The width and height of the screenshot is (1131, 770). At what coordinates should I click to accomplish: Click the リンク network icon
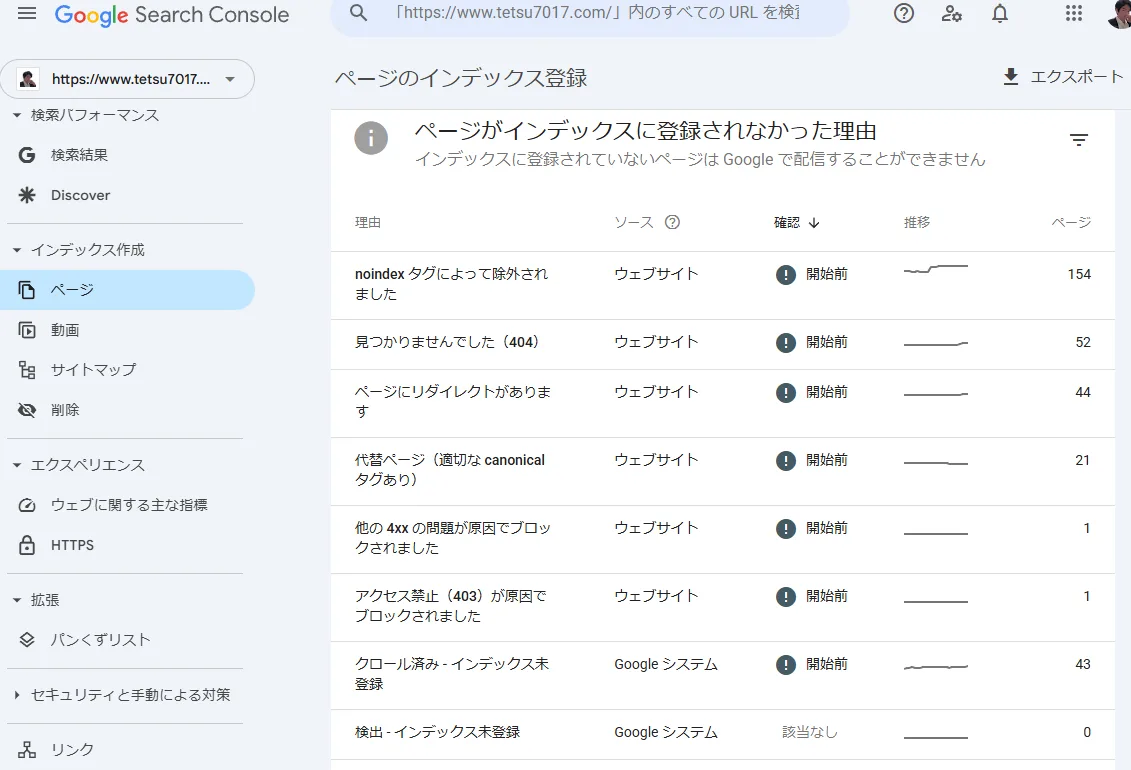coord(27,750)
